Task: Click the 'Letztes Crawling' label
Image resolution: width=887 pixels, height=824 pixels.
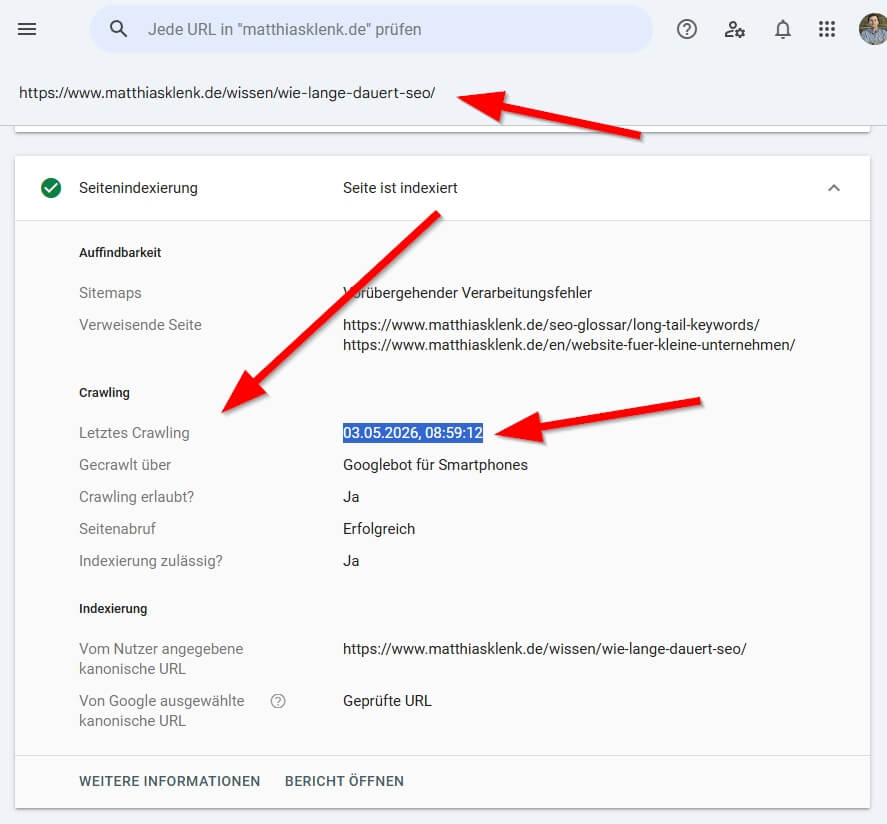Action: click(134, 433)
